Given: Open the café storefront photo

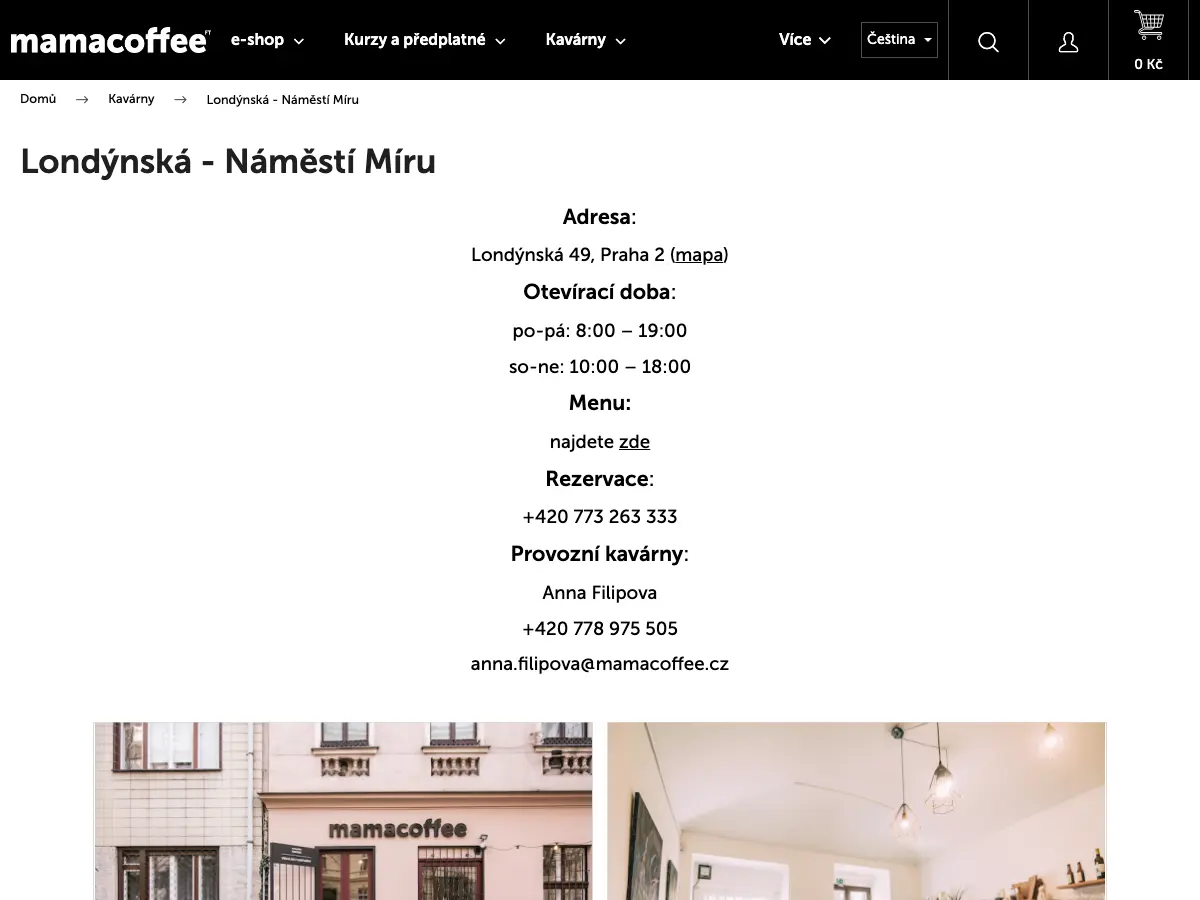Looking at the screenshot, I should tap(343, 811).
